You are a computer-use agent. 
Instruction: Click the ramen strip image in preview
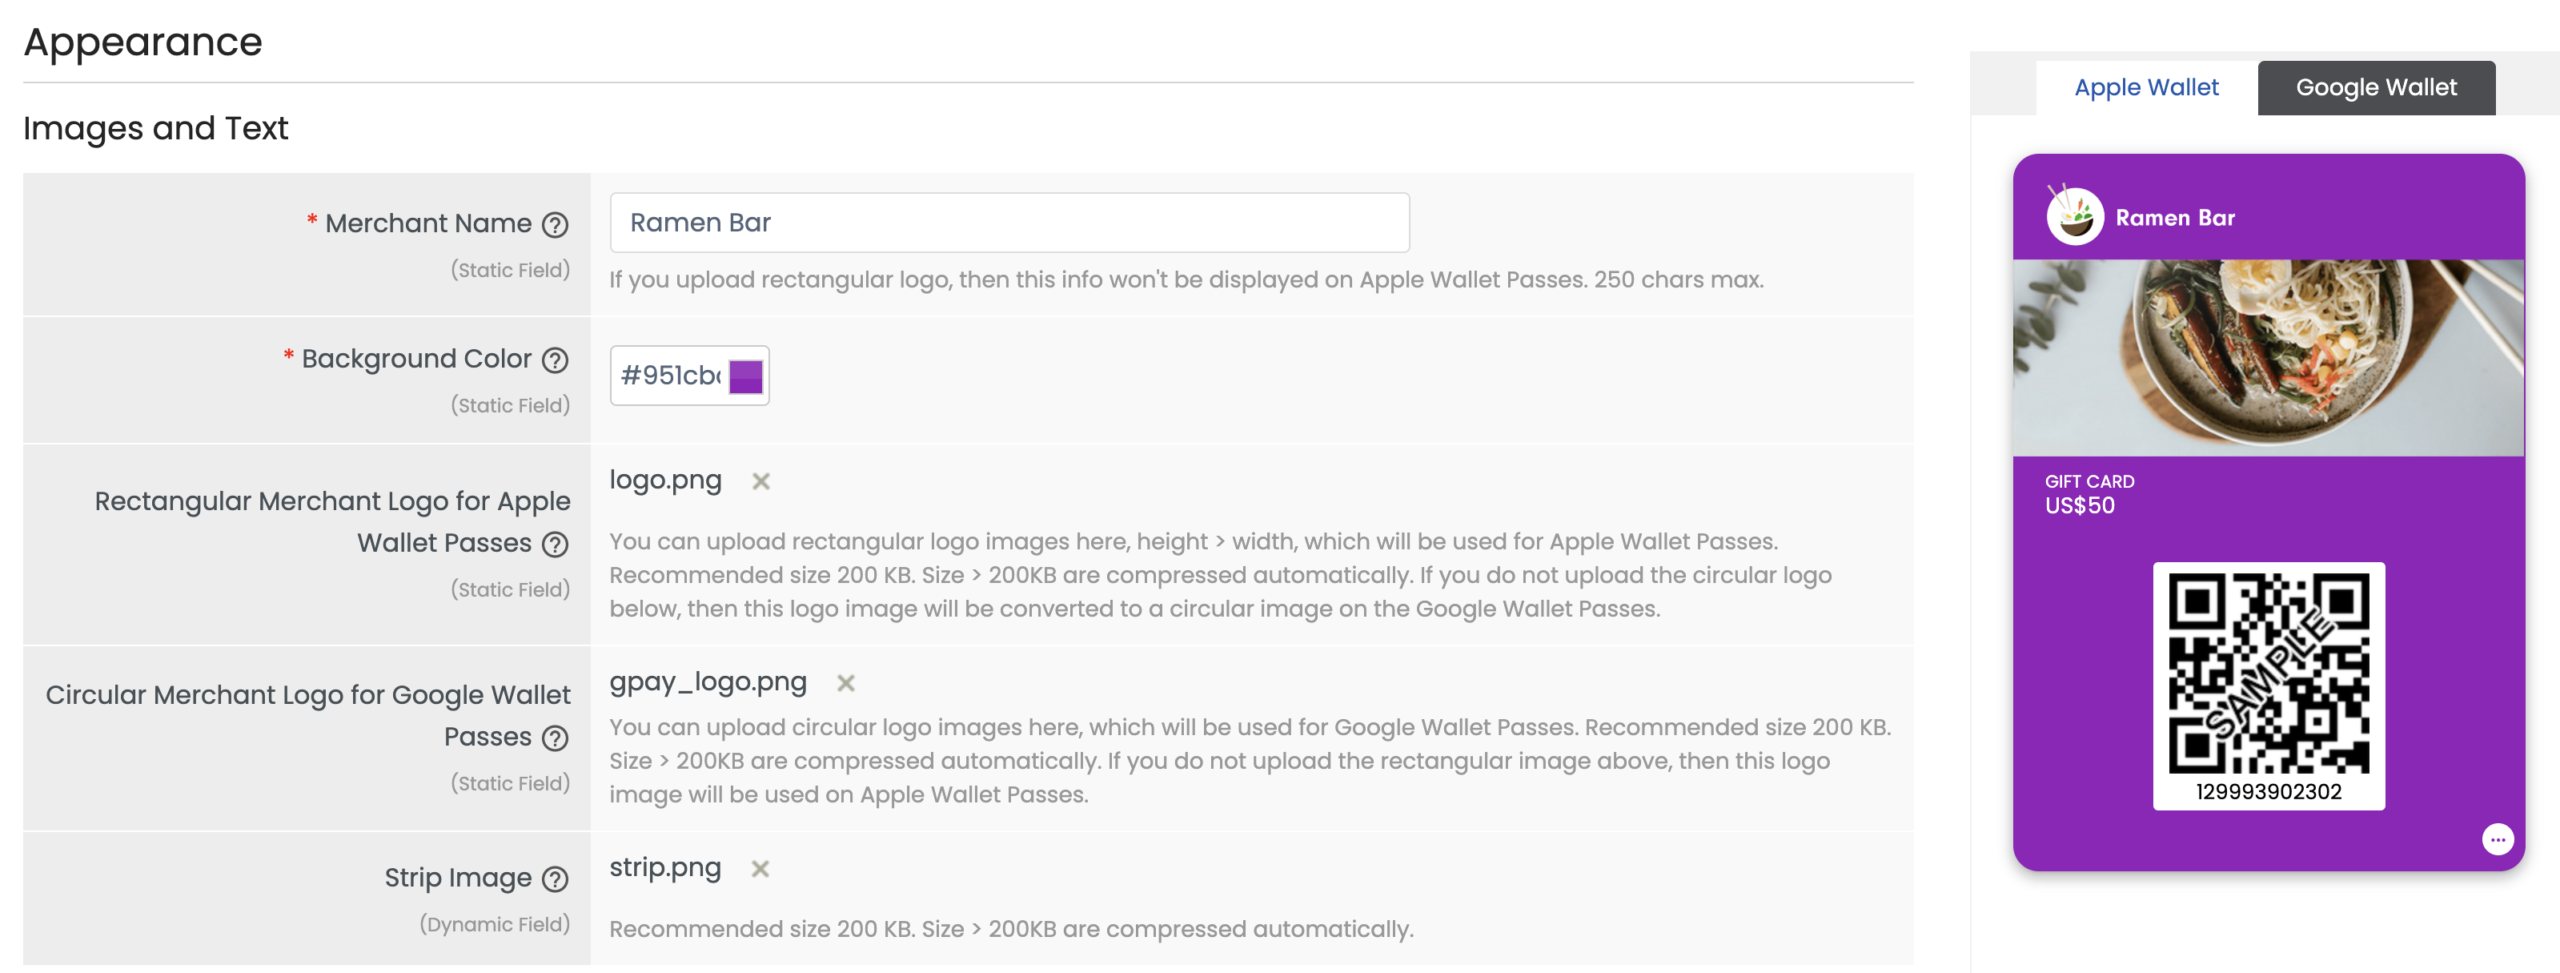[2268, 358]
